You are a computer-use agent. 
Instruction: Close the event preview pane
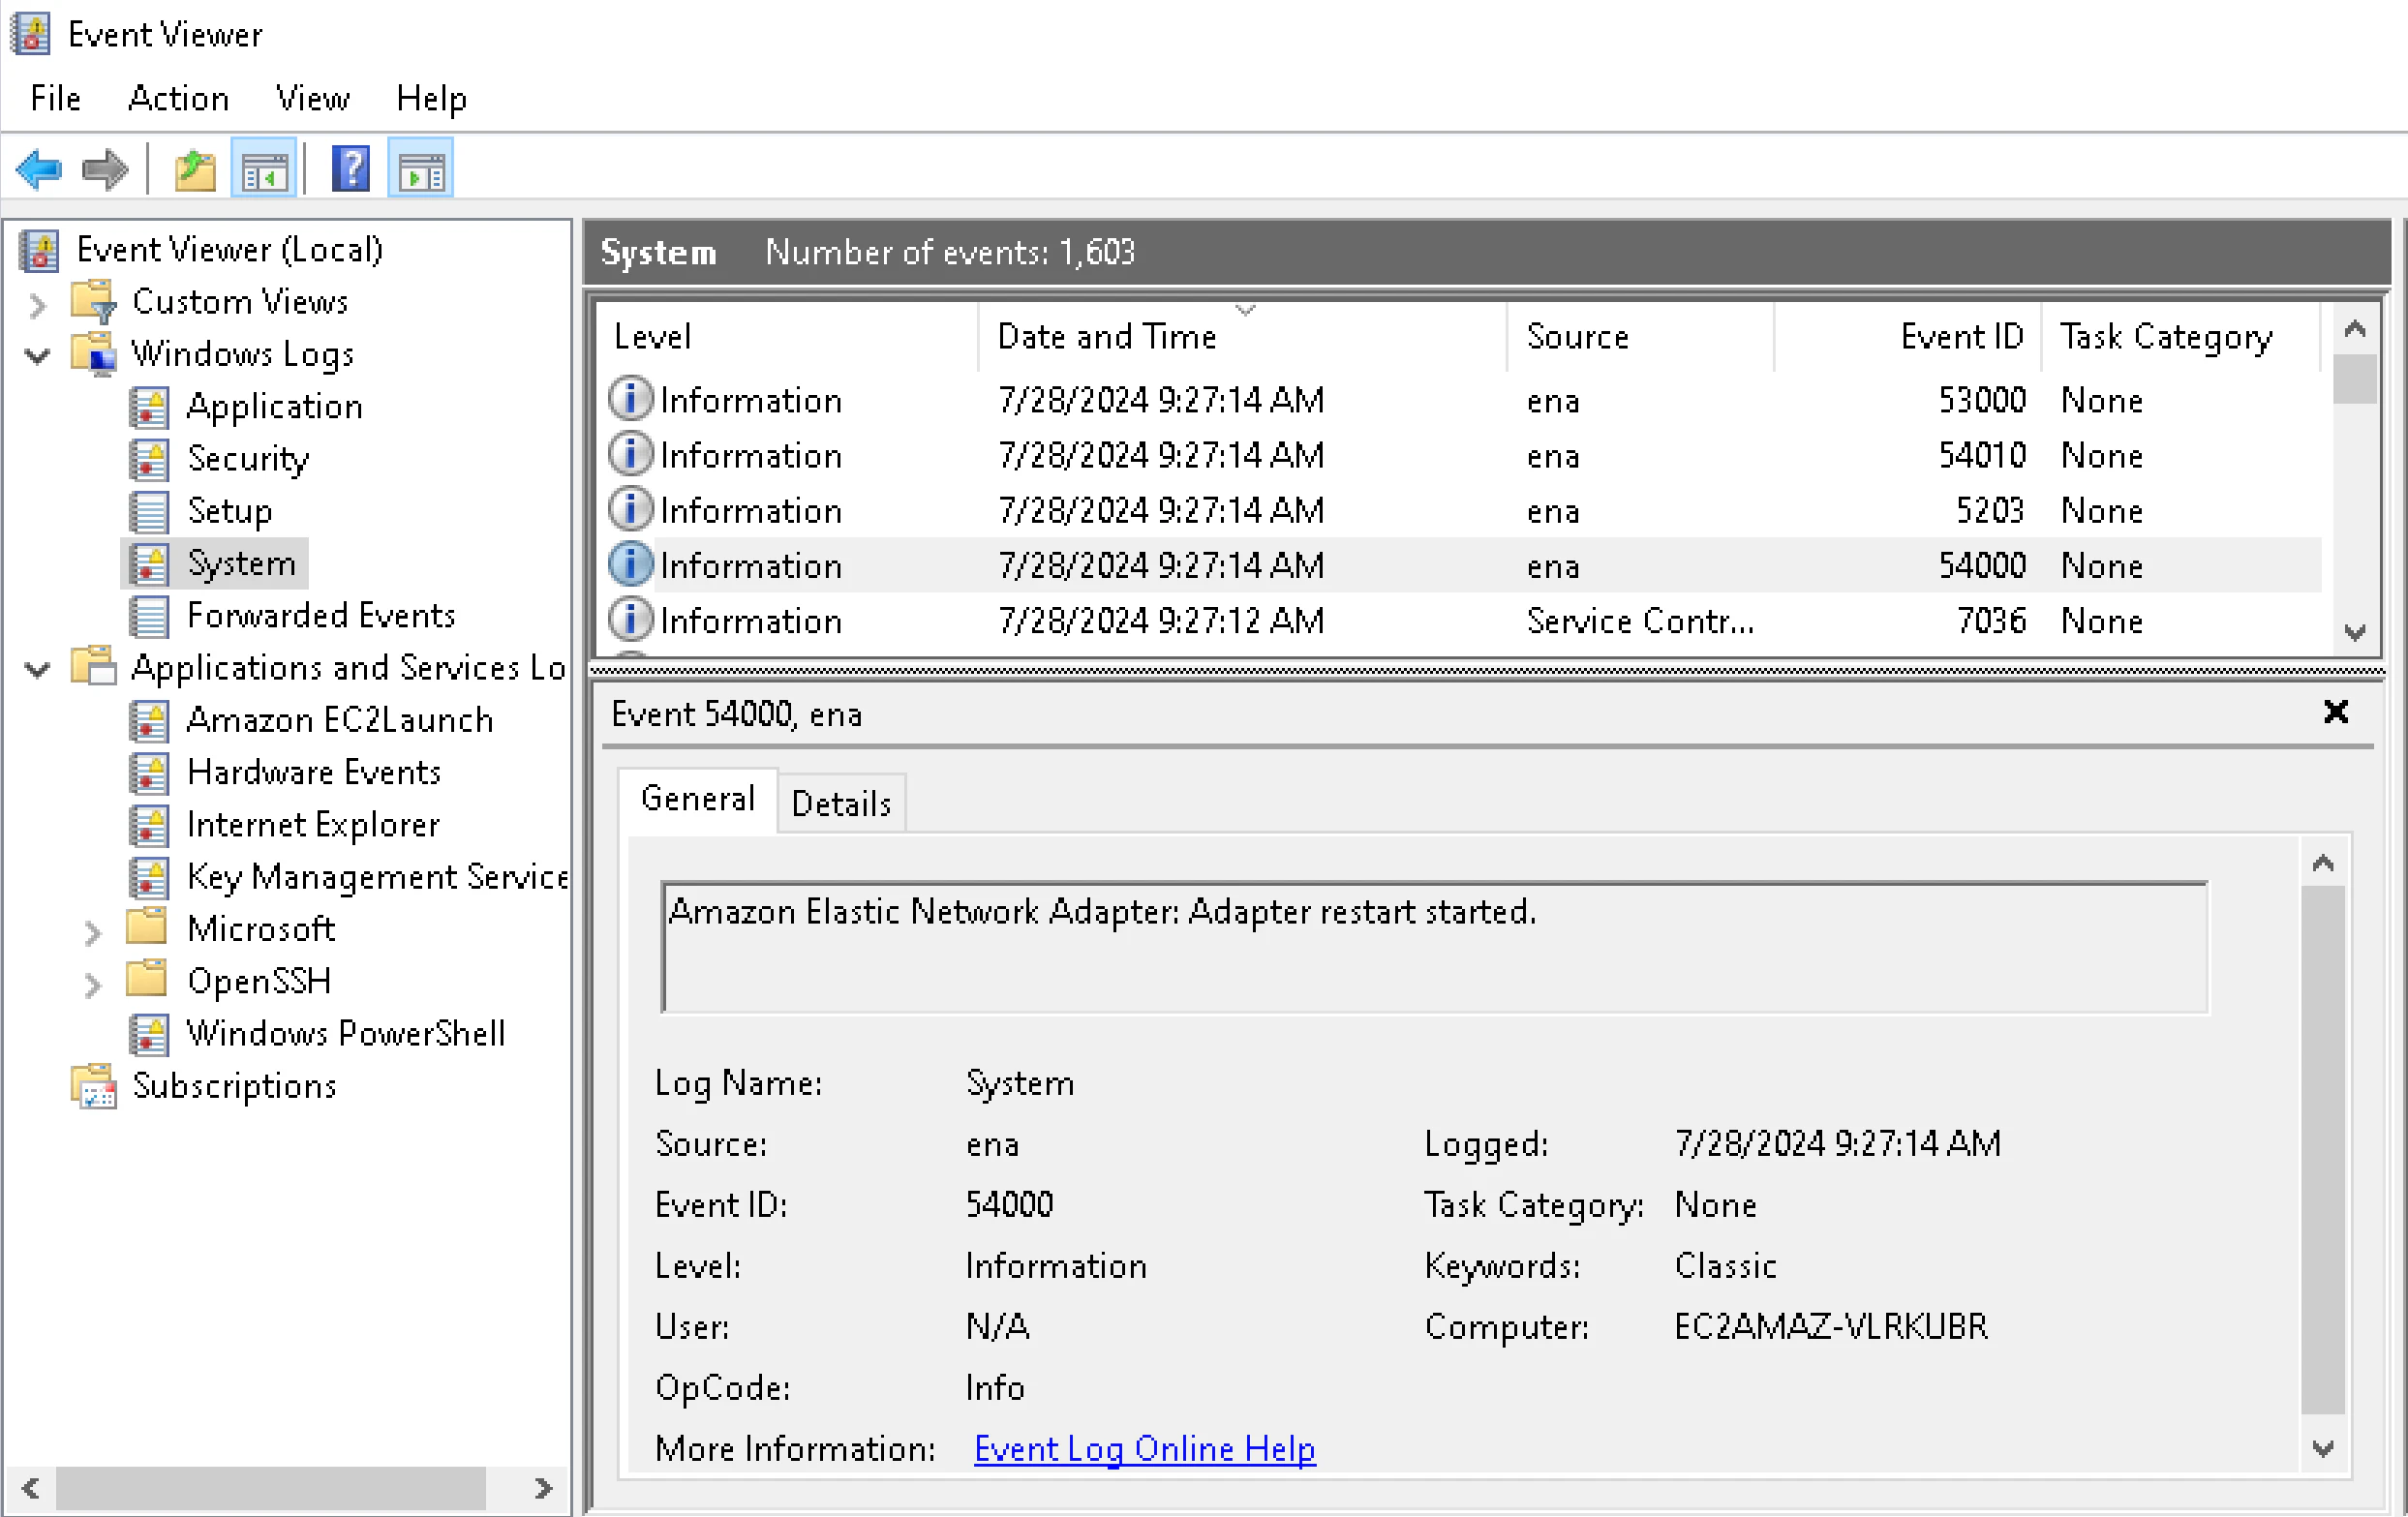(2336, 713)
